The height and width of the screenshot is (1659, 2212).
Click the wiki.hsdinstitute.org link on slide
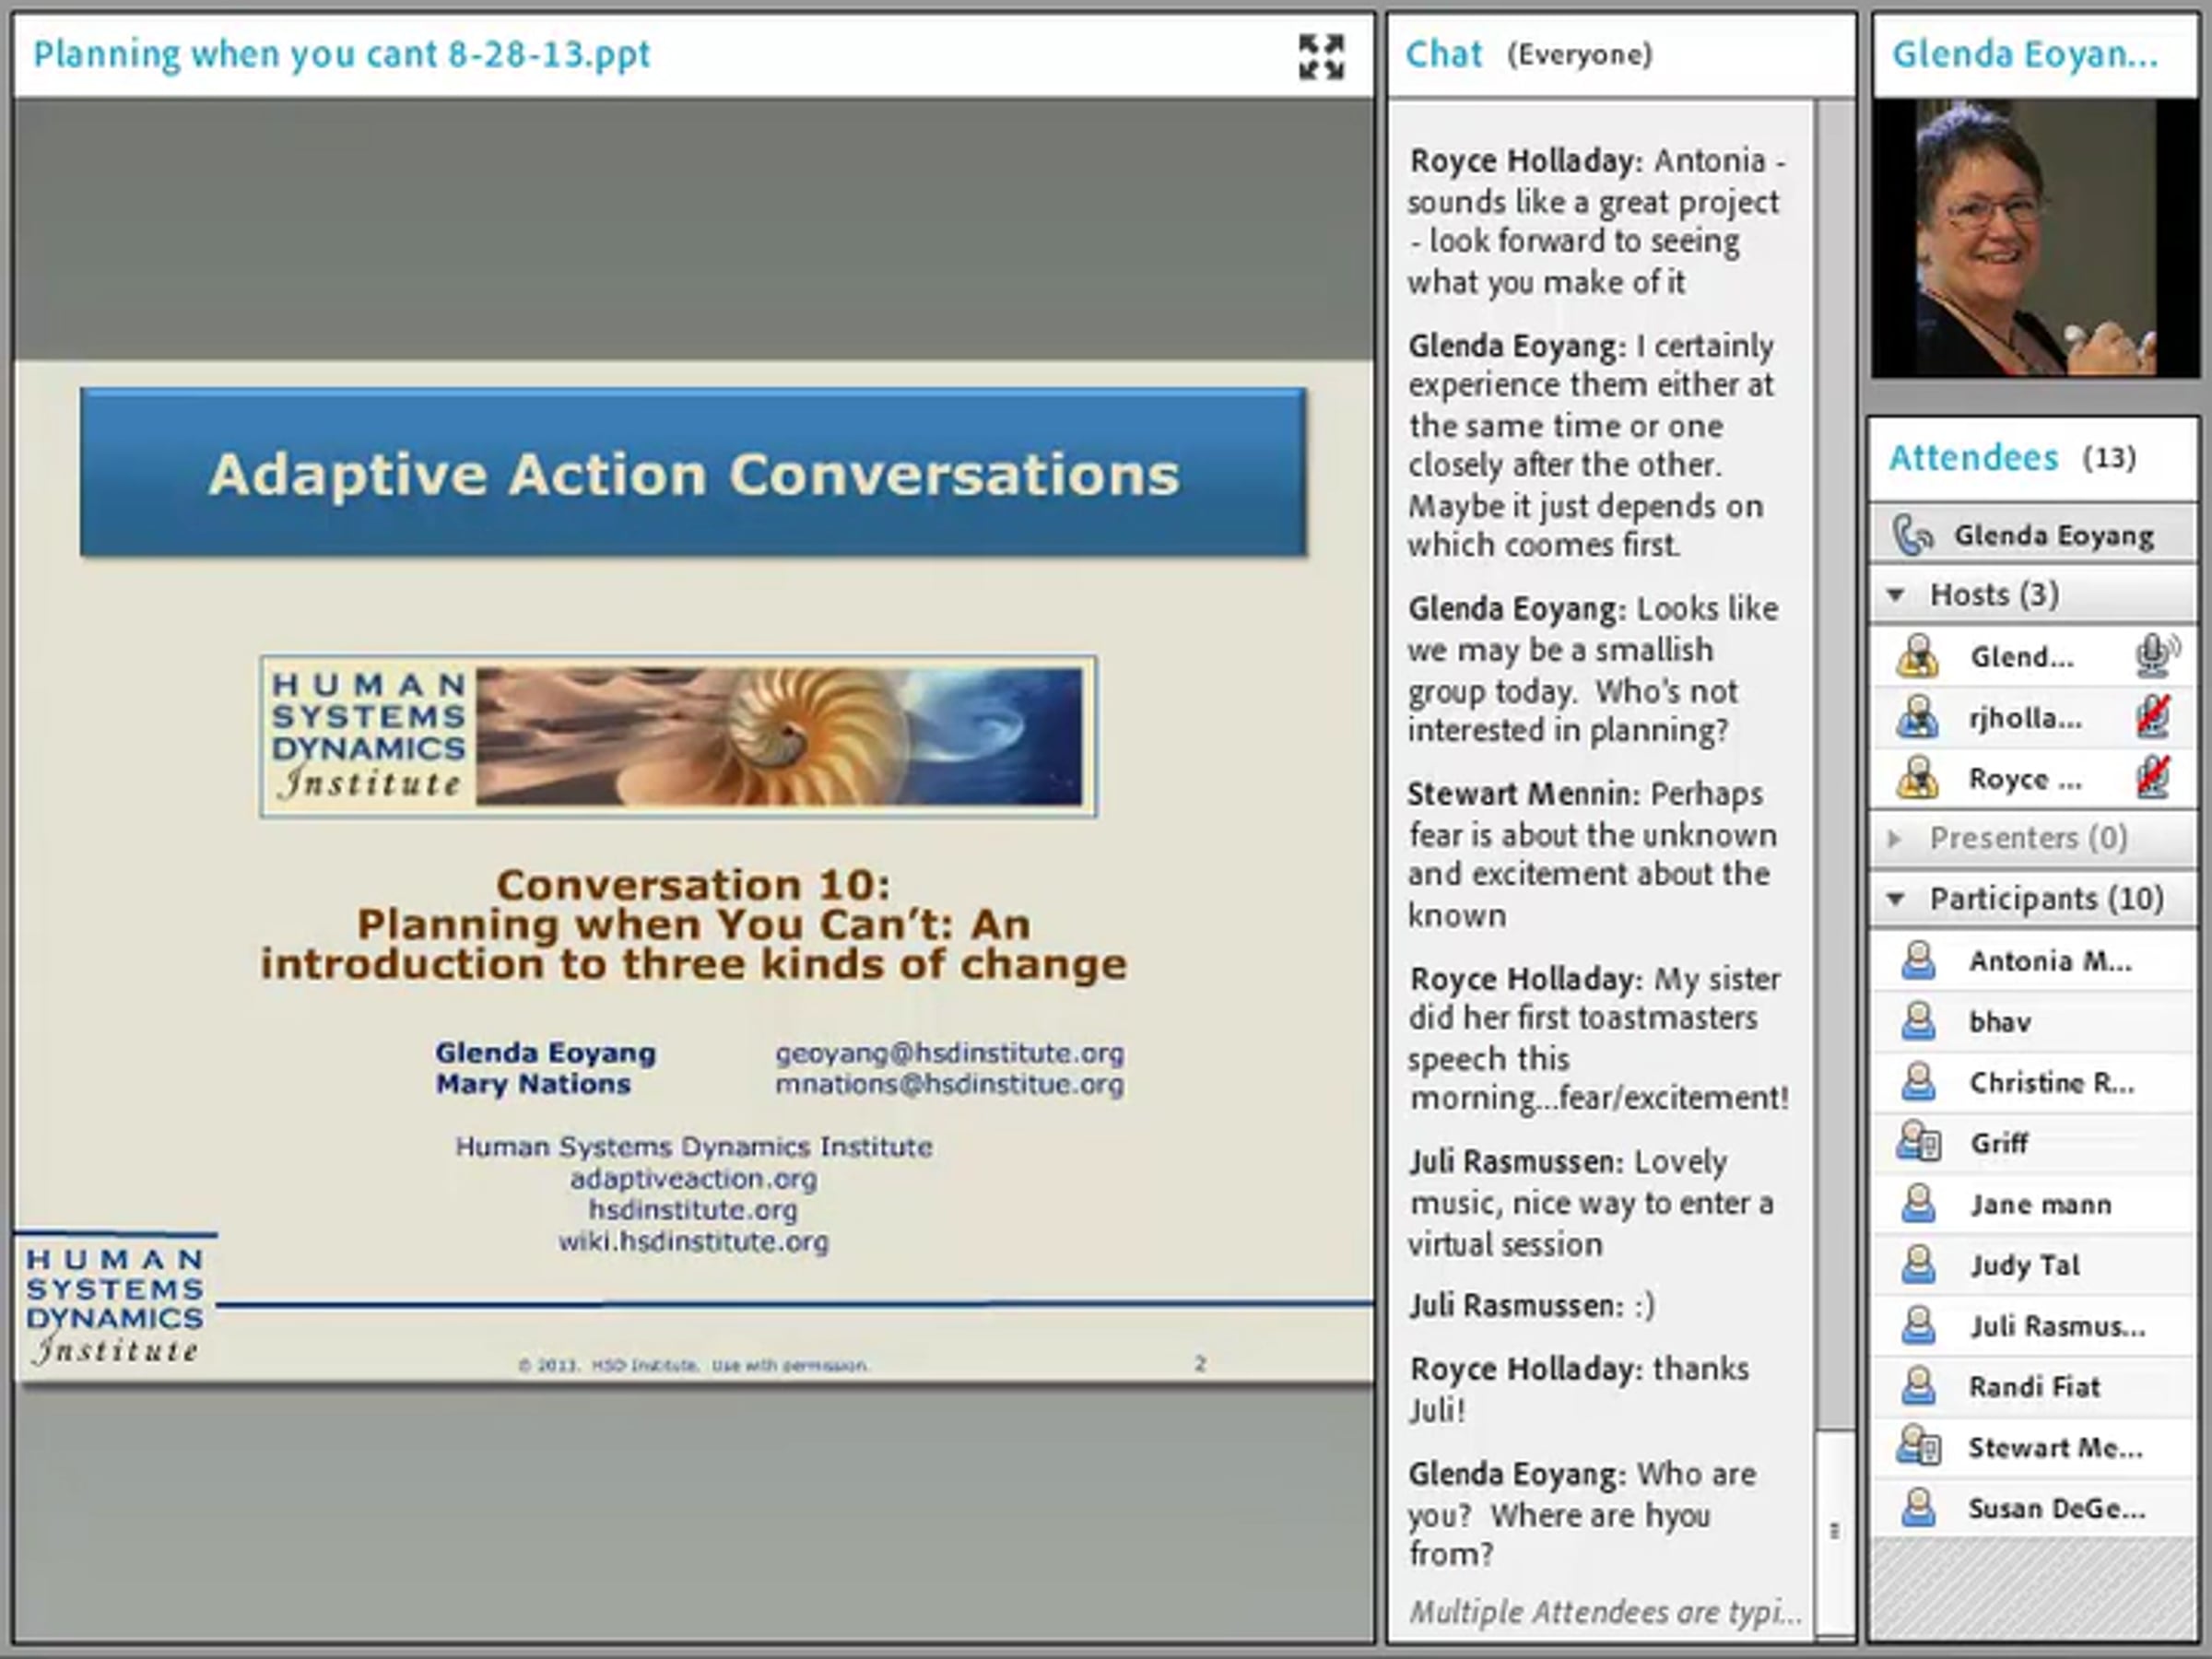point(693,1242)
